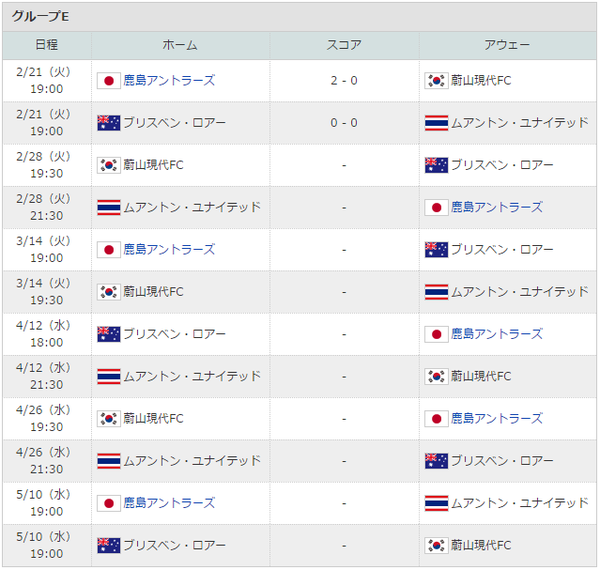Click 蔚山現代FC away name in 4/12 21:30 row
600x570 pixels.
tap(481, 377)
